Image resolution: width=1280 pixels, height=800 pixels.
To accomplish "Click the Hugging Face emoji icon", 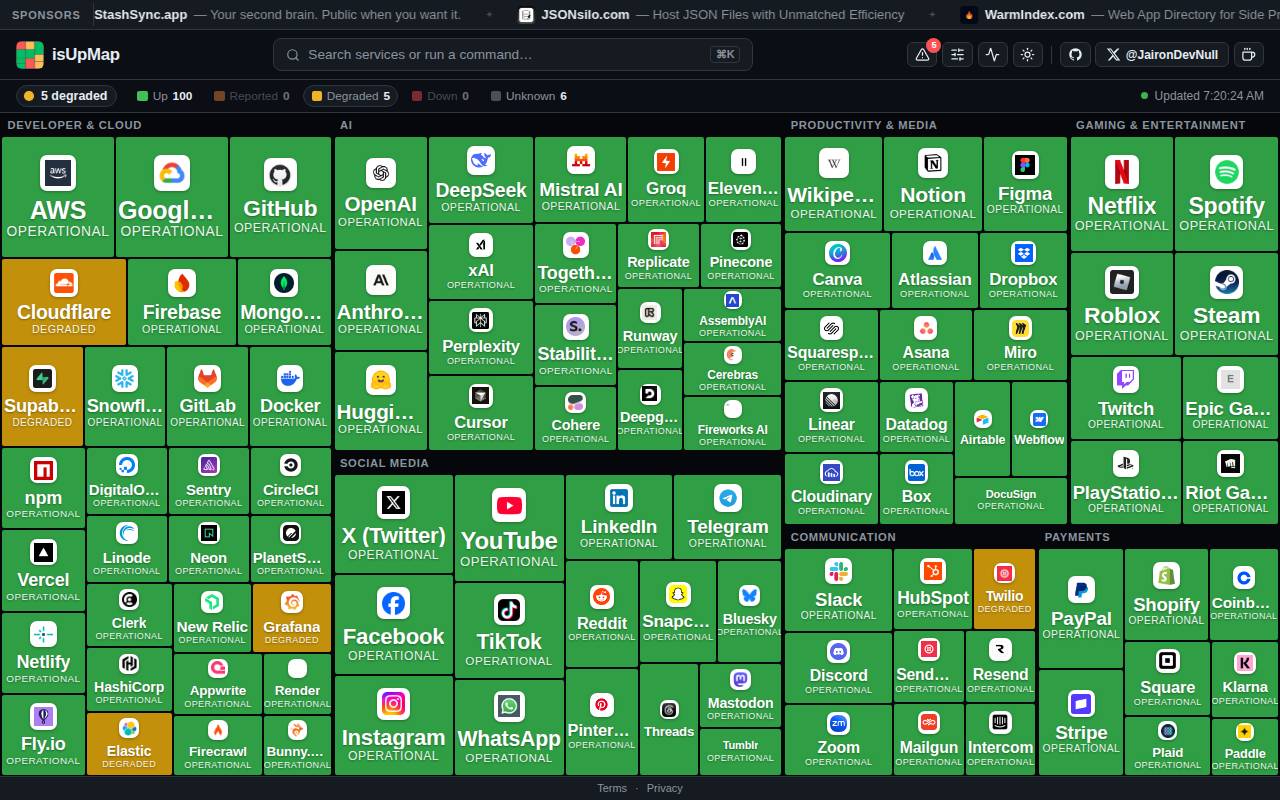I will click(381, 380).
